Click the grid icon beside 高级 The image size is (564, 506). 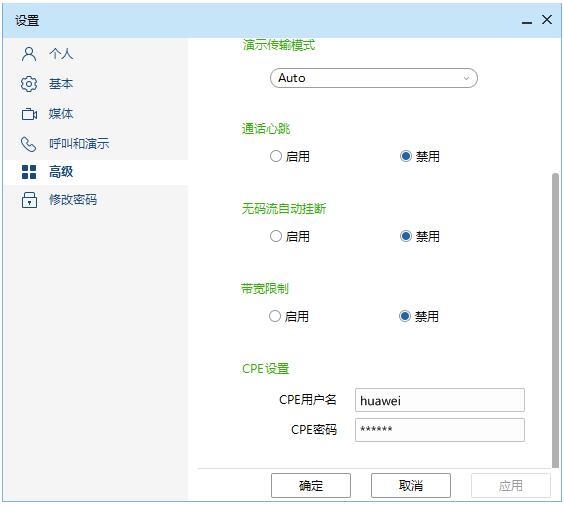point(29,172)
